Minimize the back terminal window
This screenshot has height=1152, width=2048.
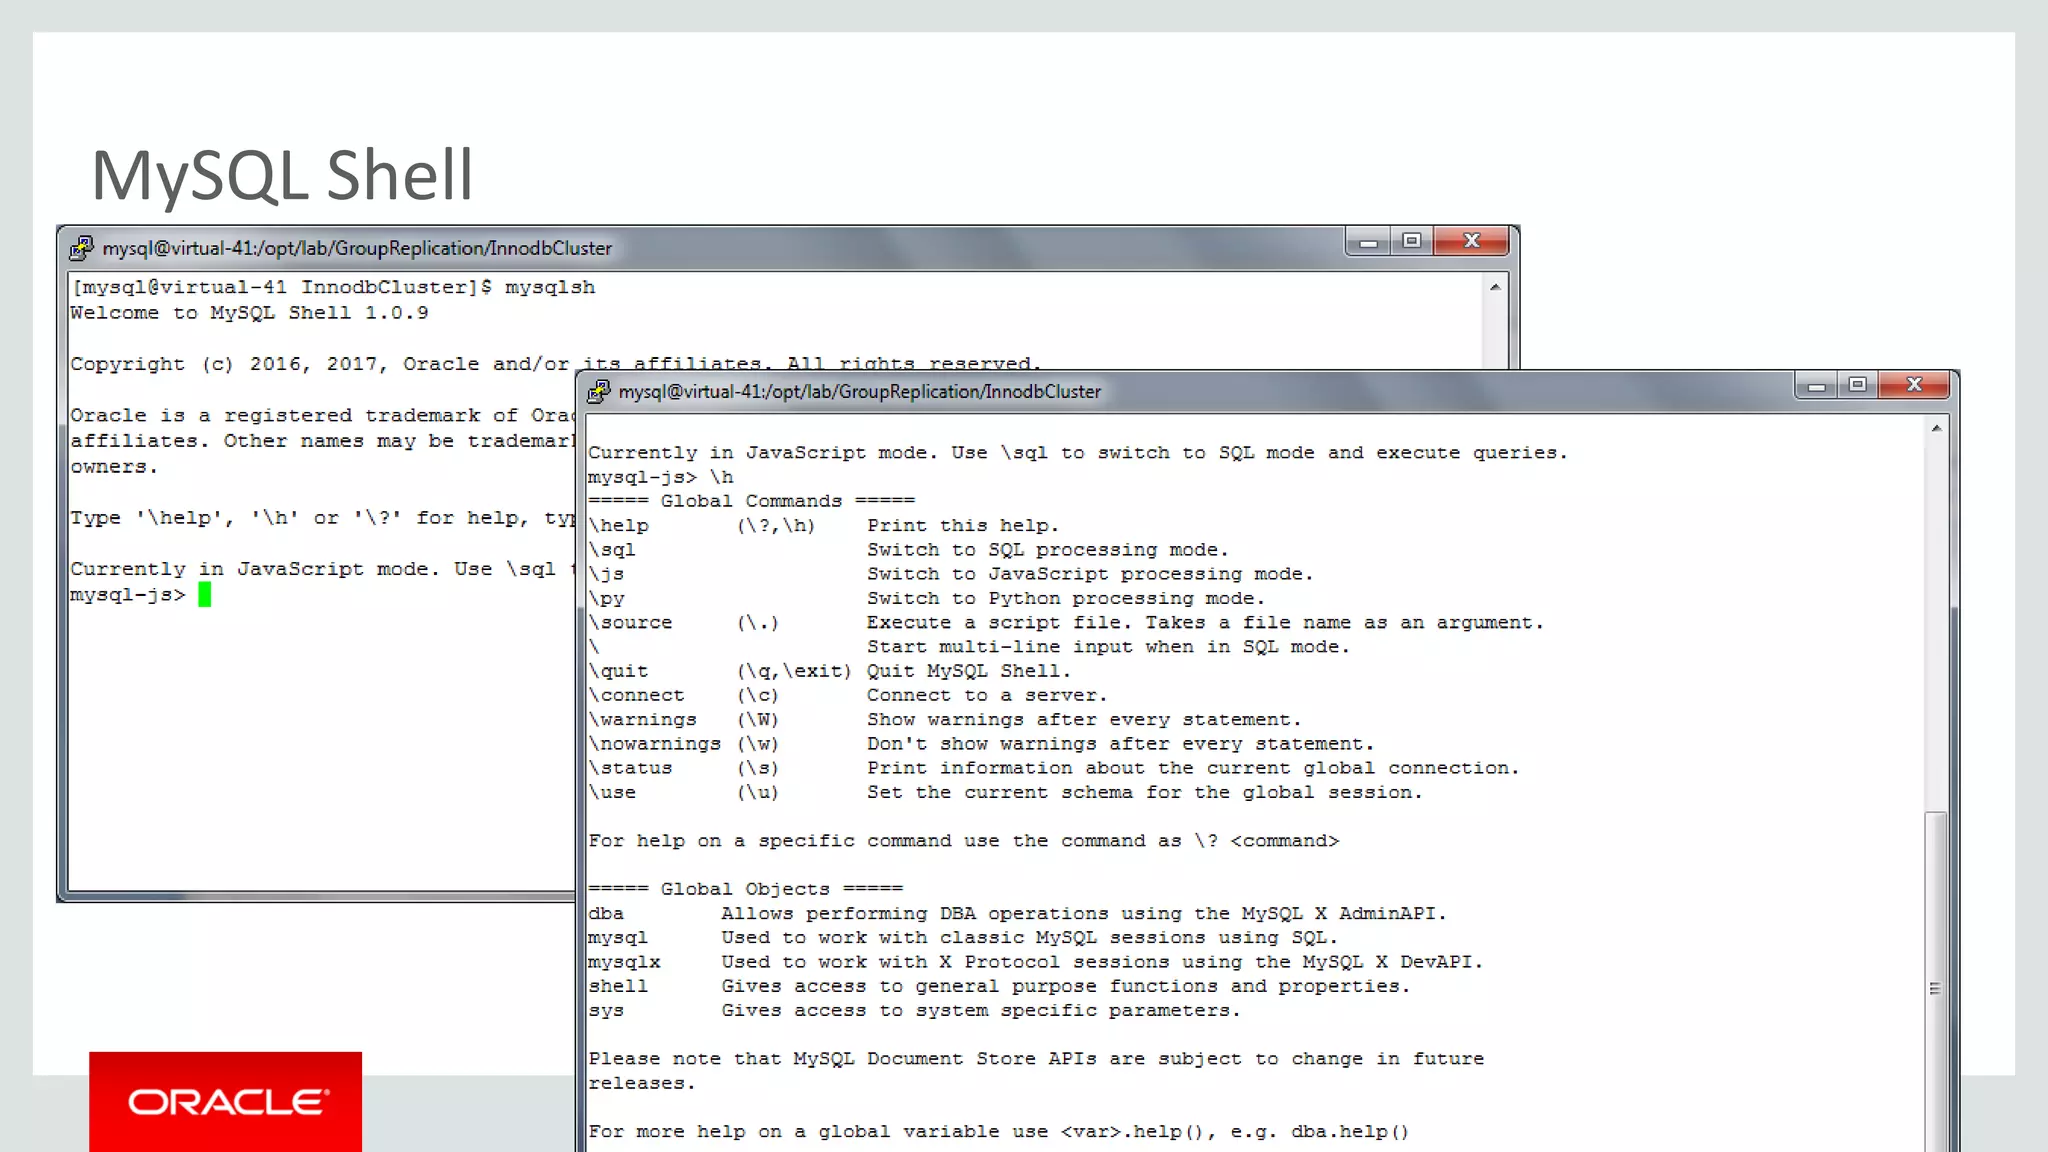(1368, 242)
